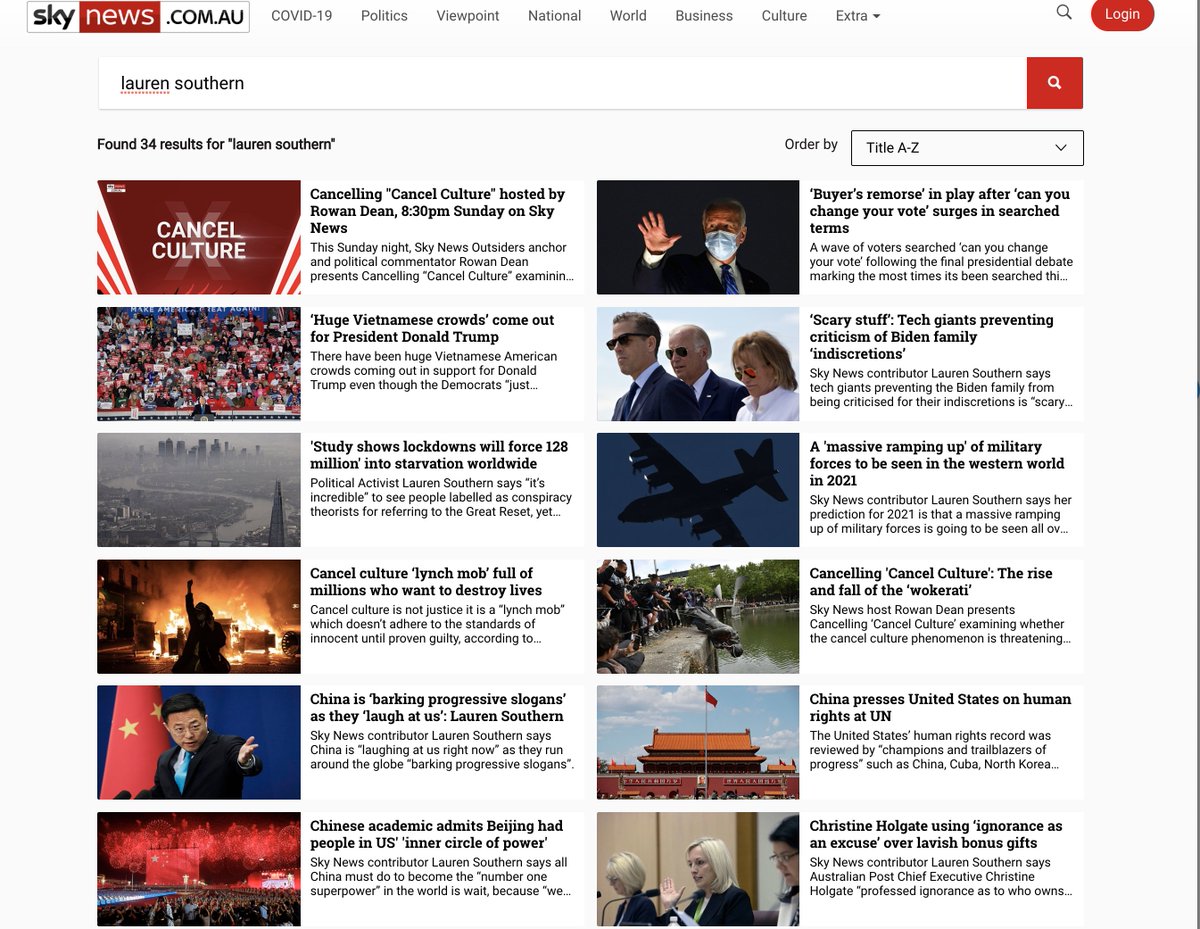Image resolution: width=1200 pixels, height=929 pixels.
Task: Open the burning street protest thumbnail
Action: (x=199, y=616)
